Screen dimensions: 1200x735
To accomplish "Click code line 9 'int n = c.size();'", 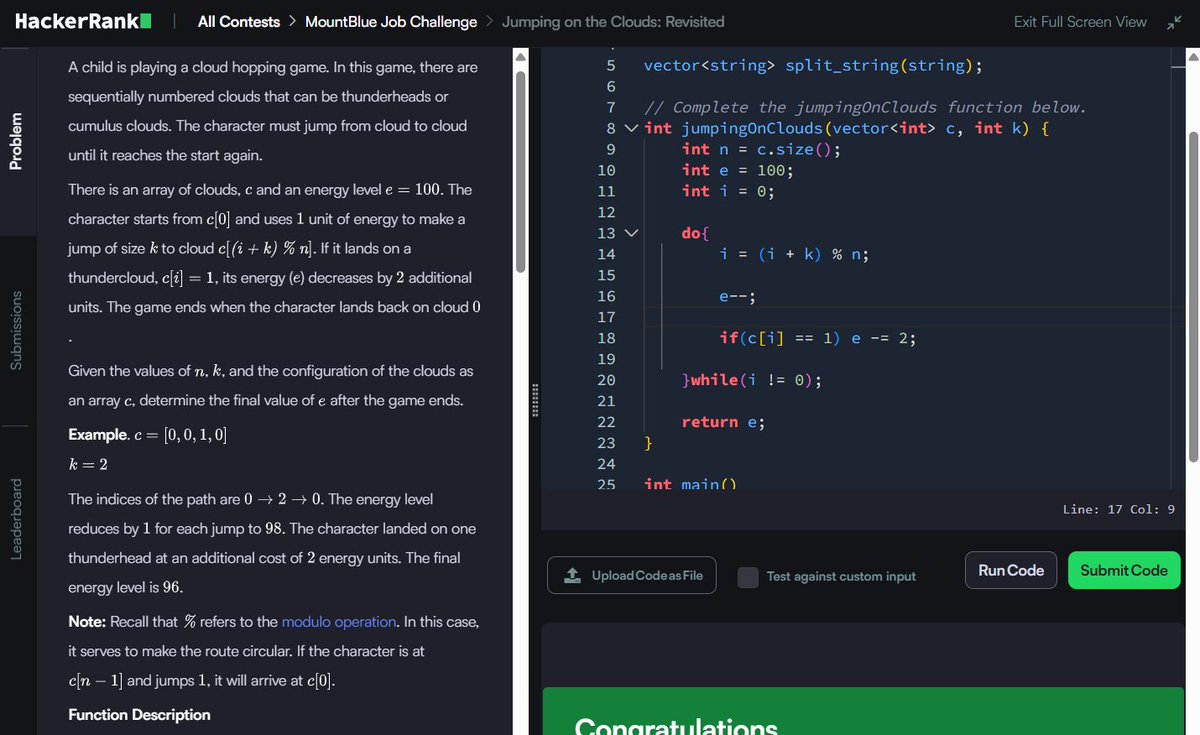I will pos(761,149).
